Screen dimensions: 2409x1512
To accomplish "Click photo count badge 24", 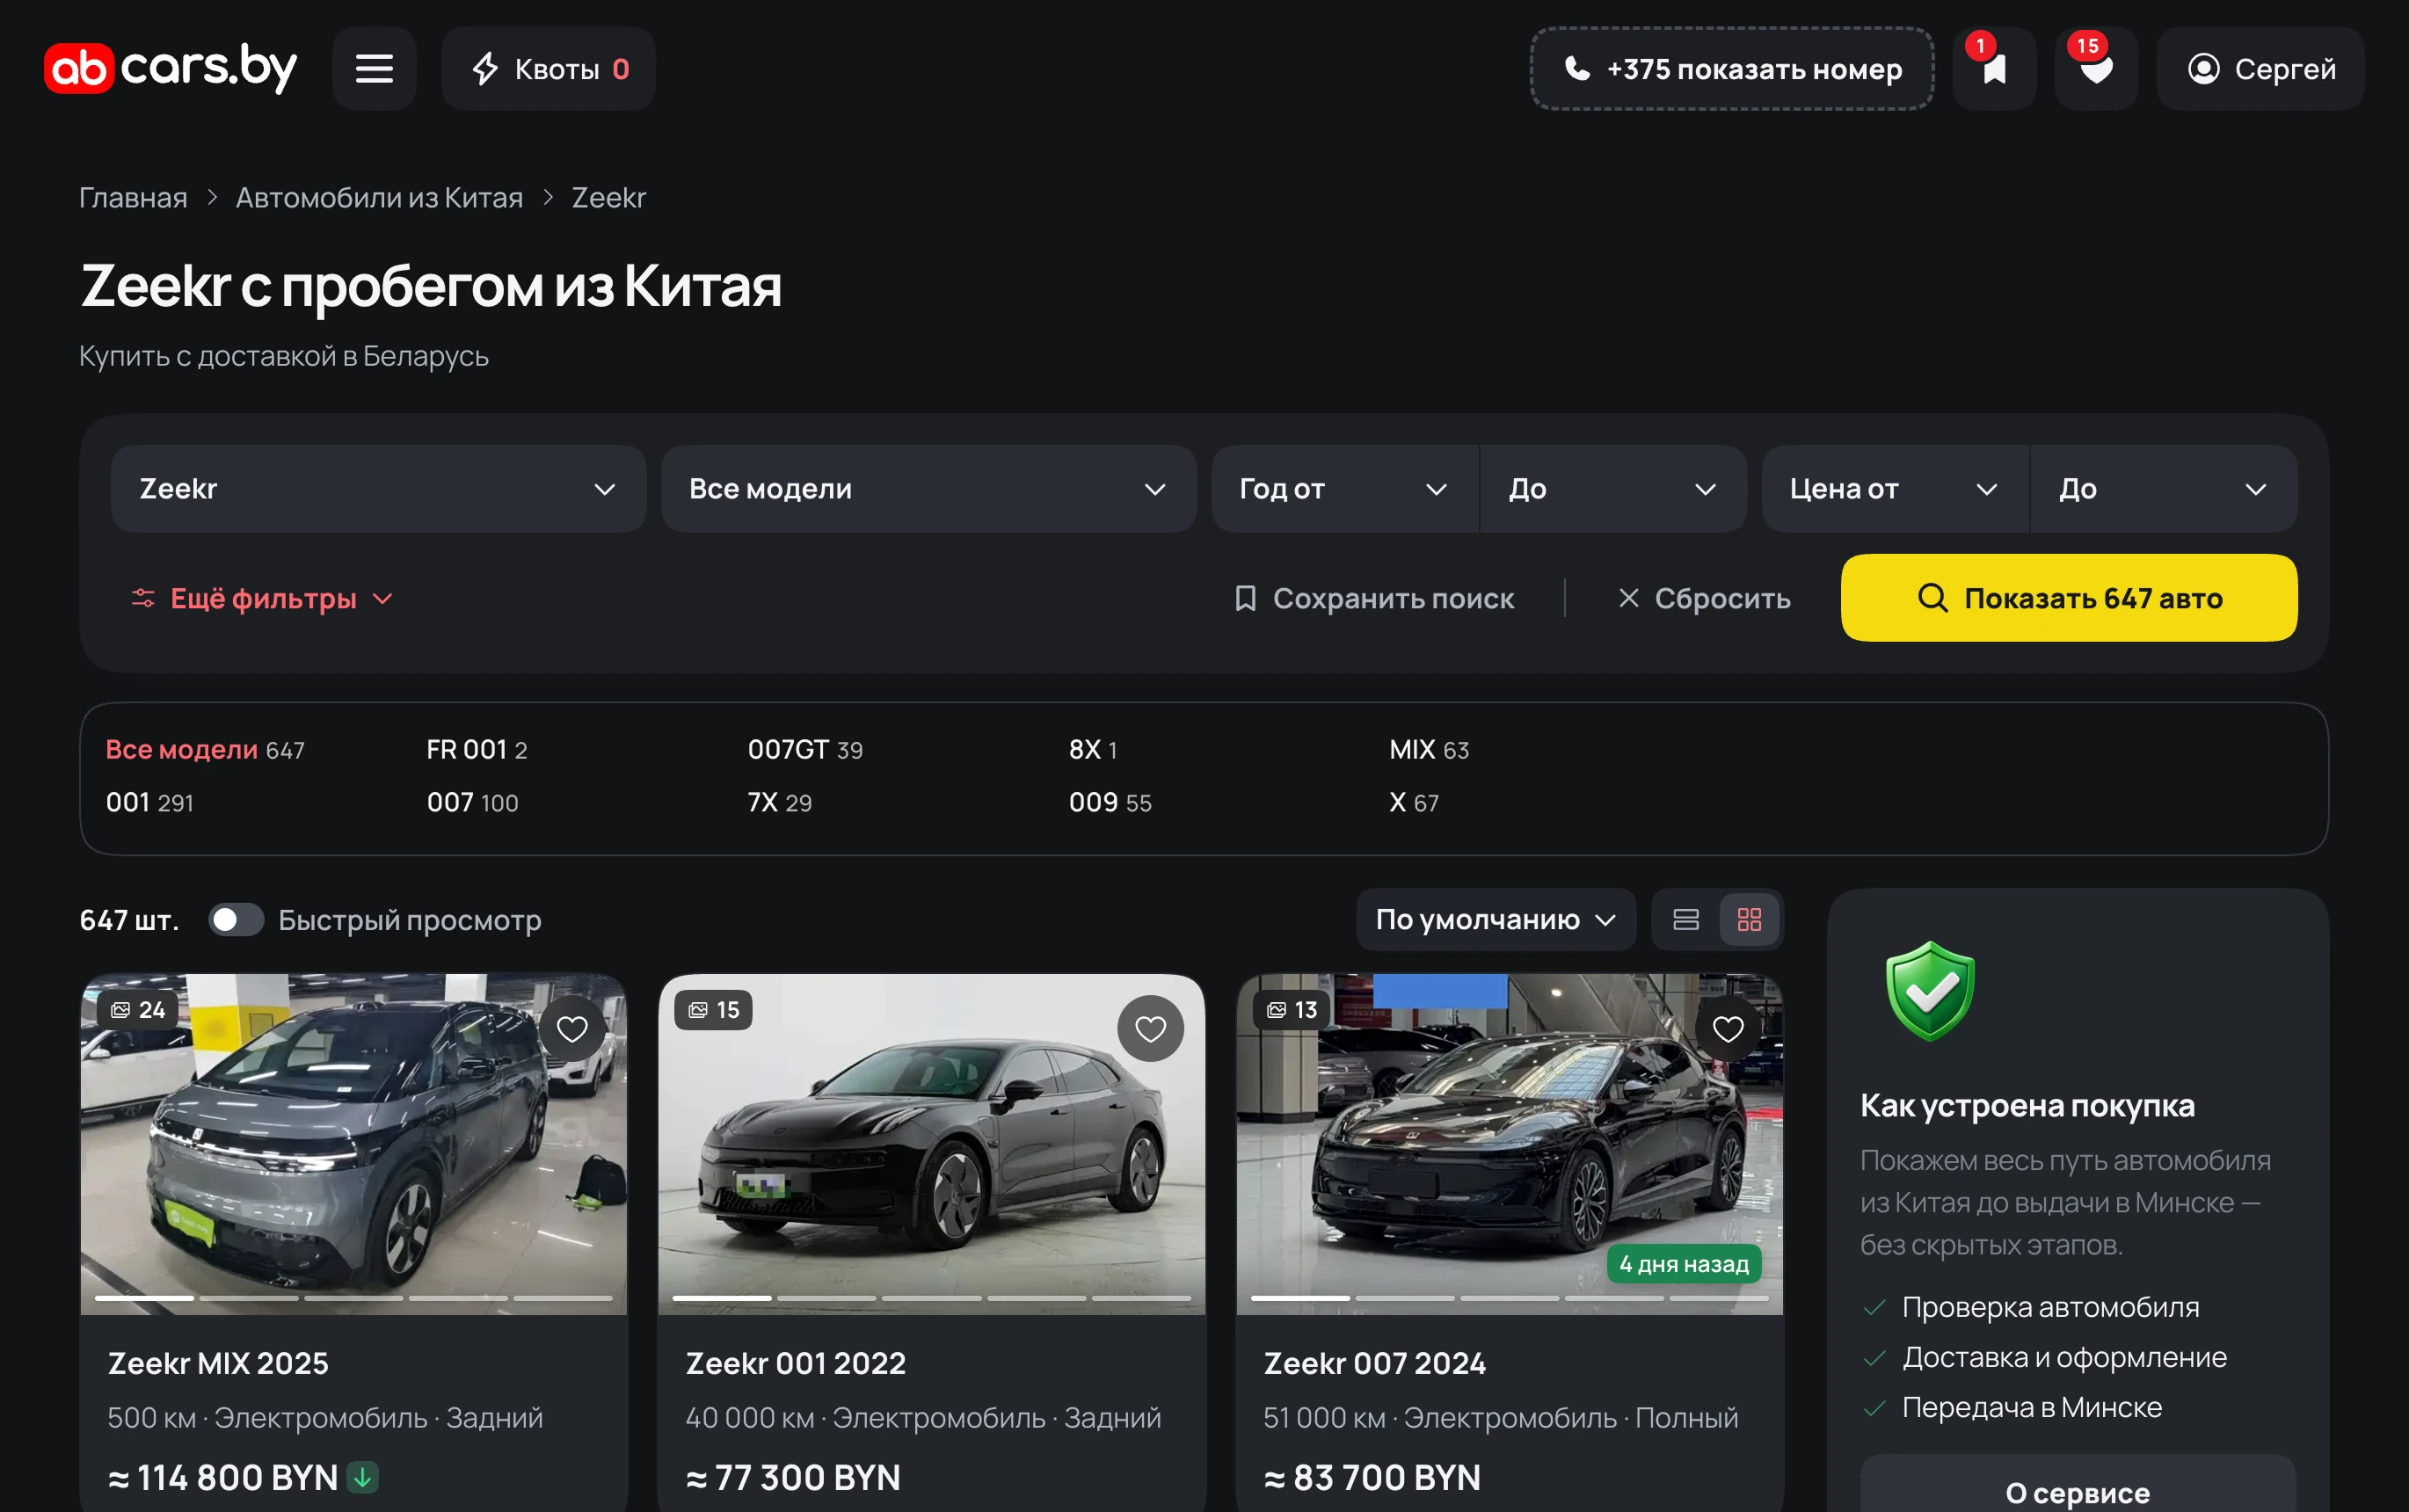I will (138, 1010).
